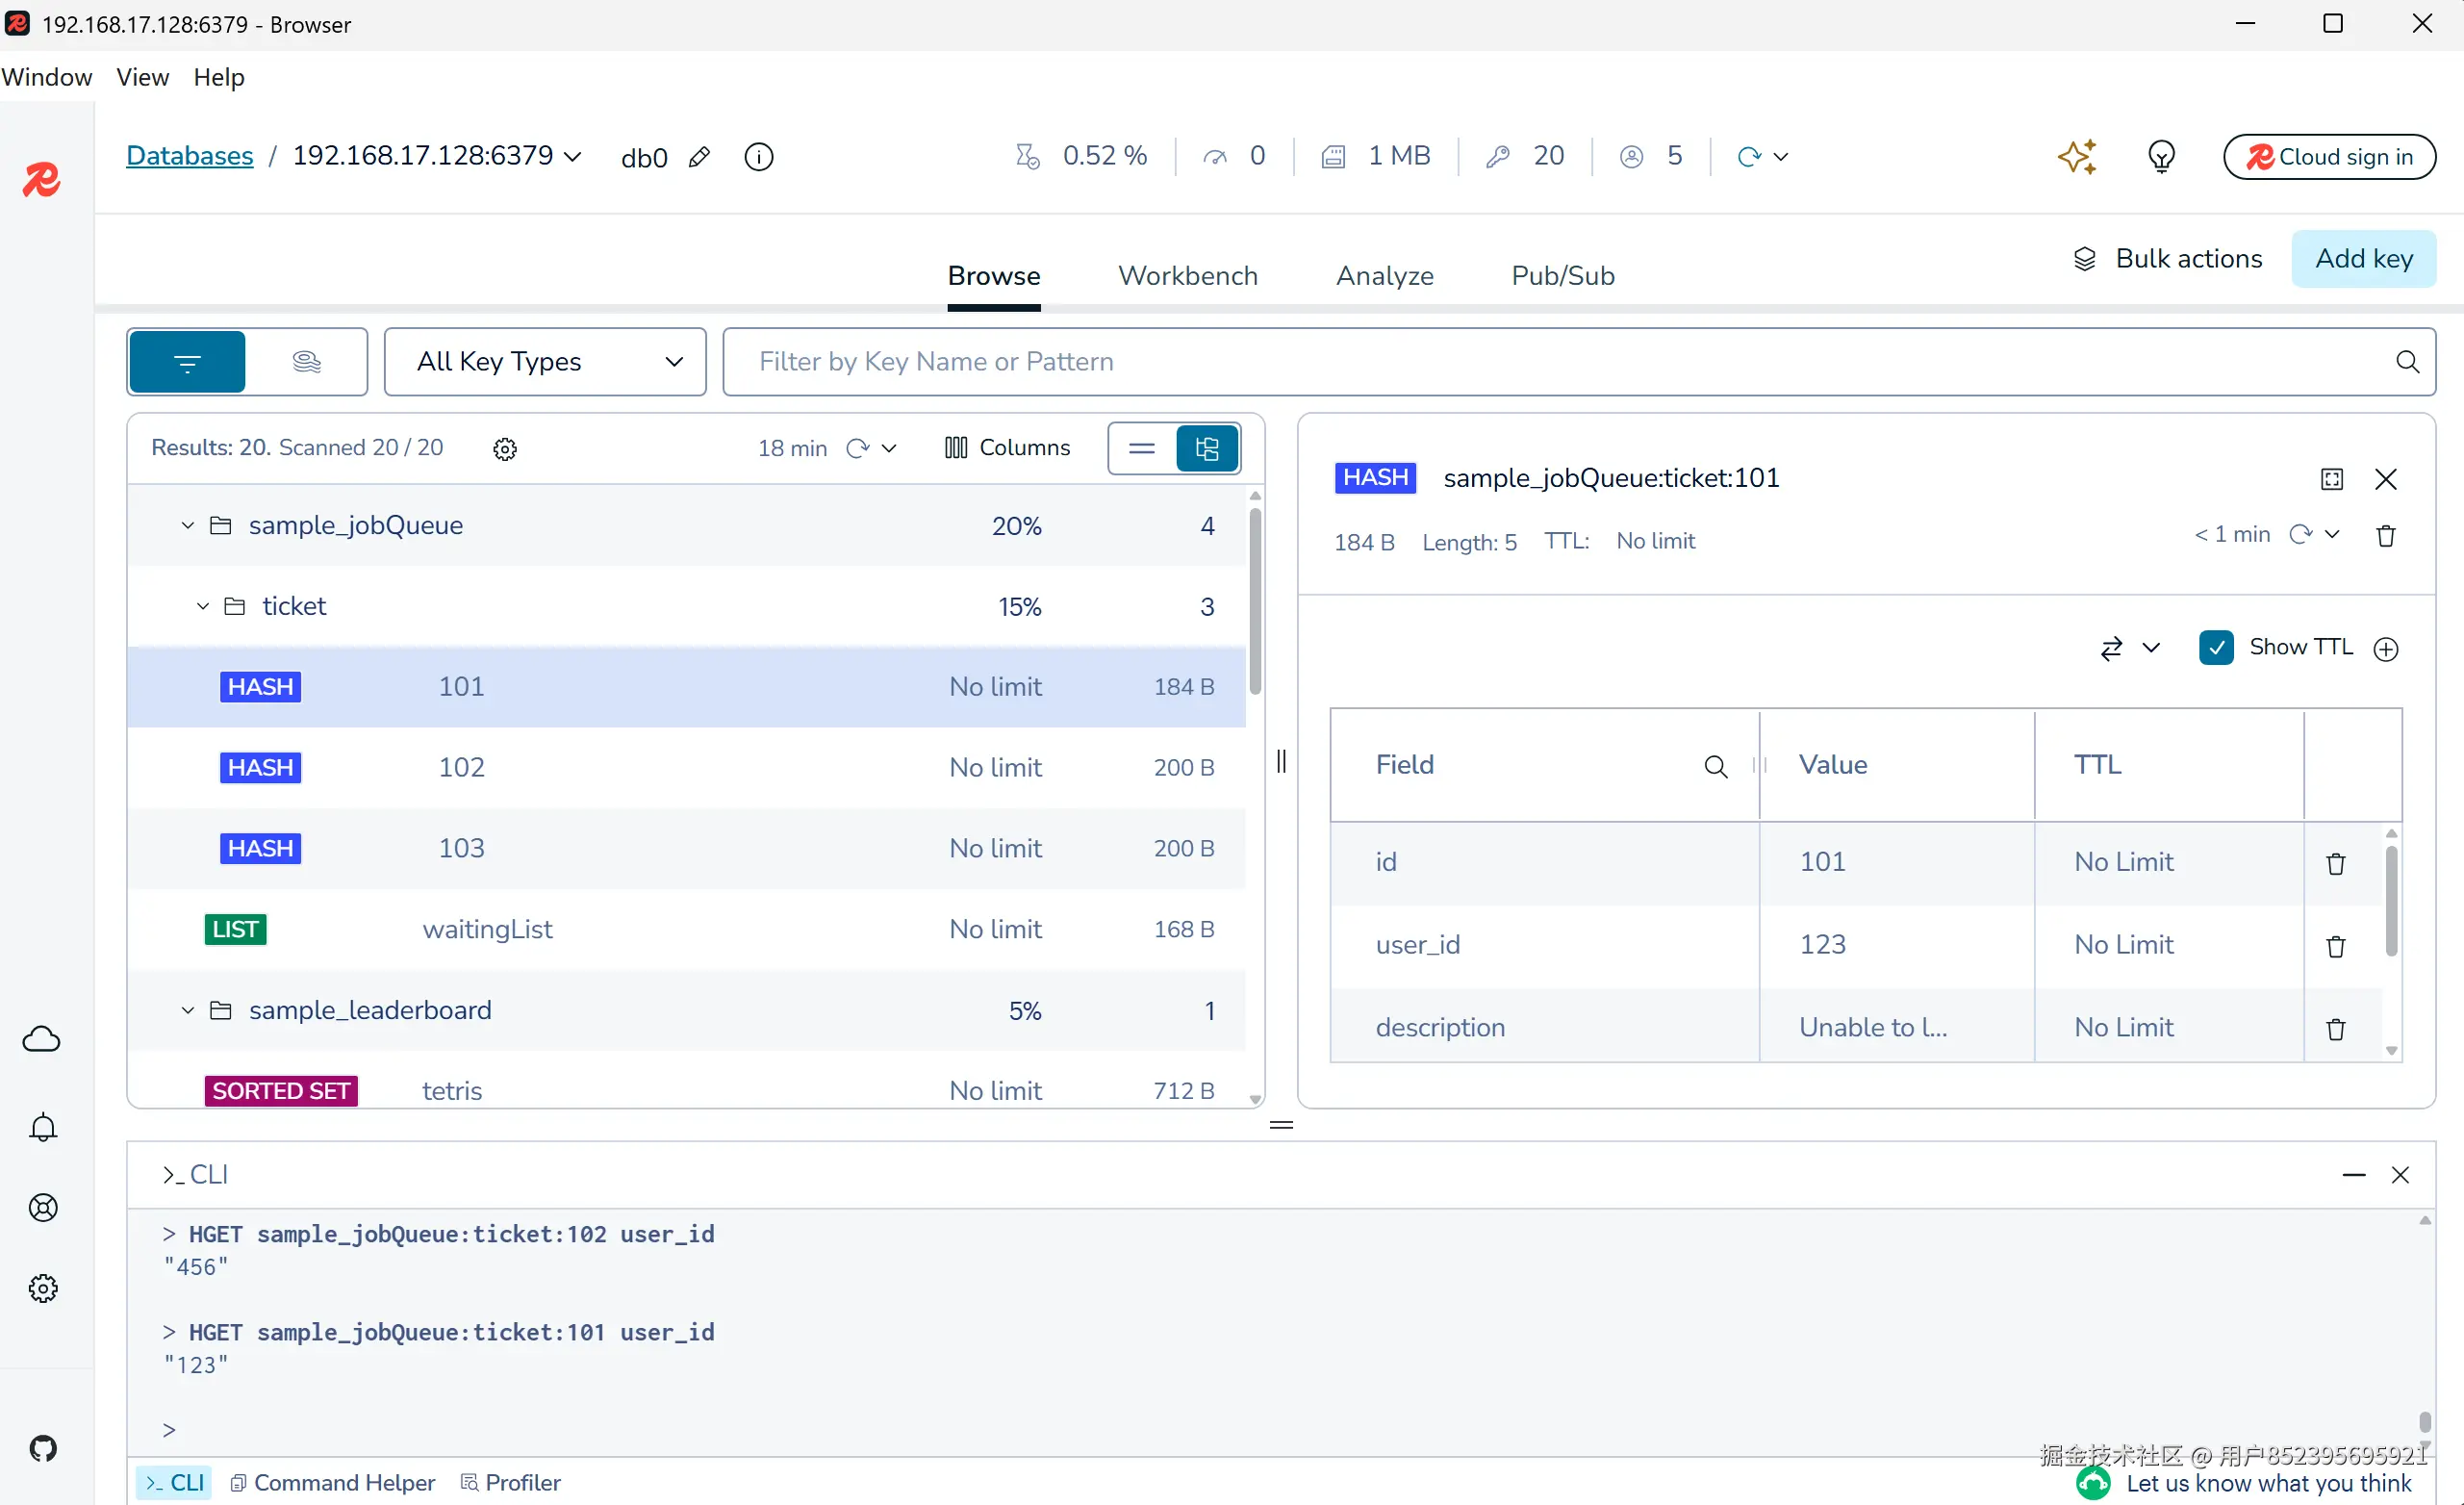The image size is (2464, 1505).
Task: Click the lightbulb insights icon
Action: [x=2161, y=157]
